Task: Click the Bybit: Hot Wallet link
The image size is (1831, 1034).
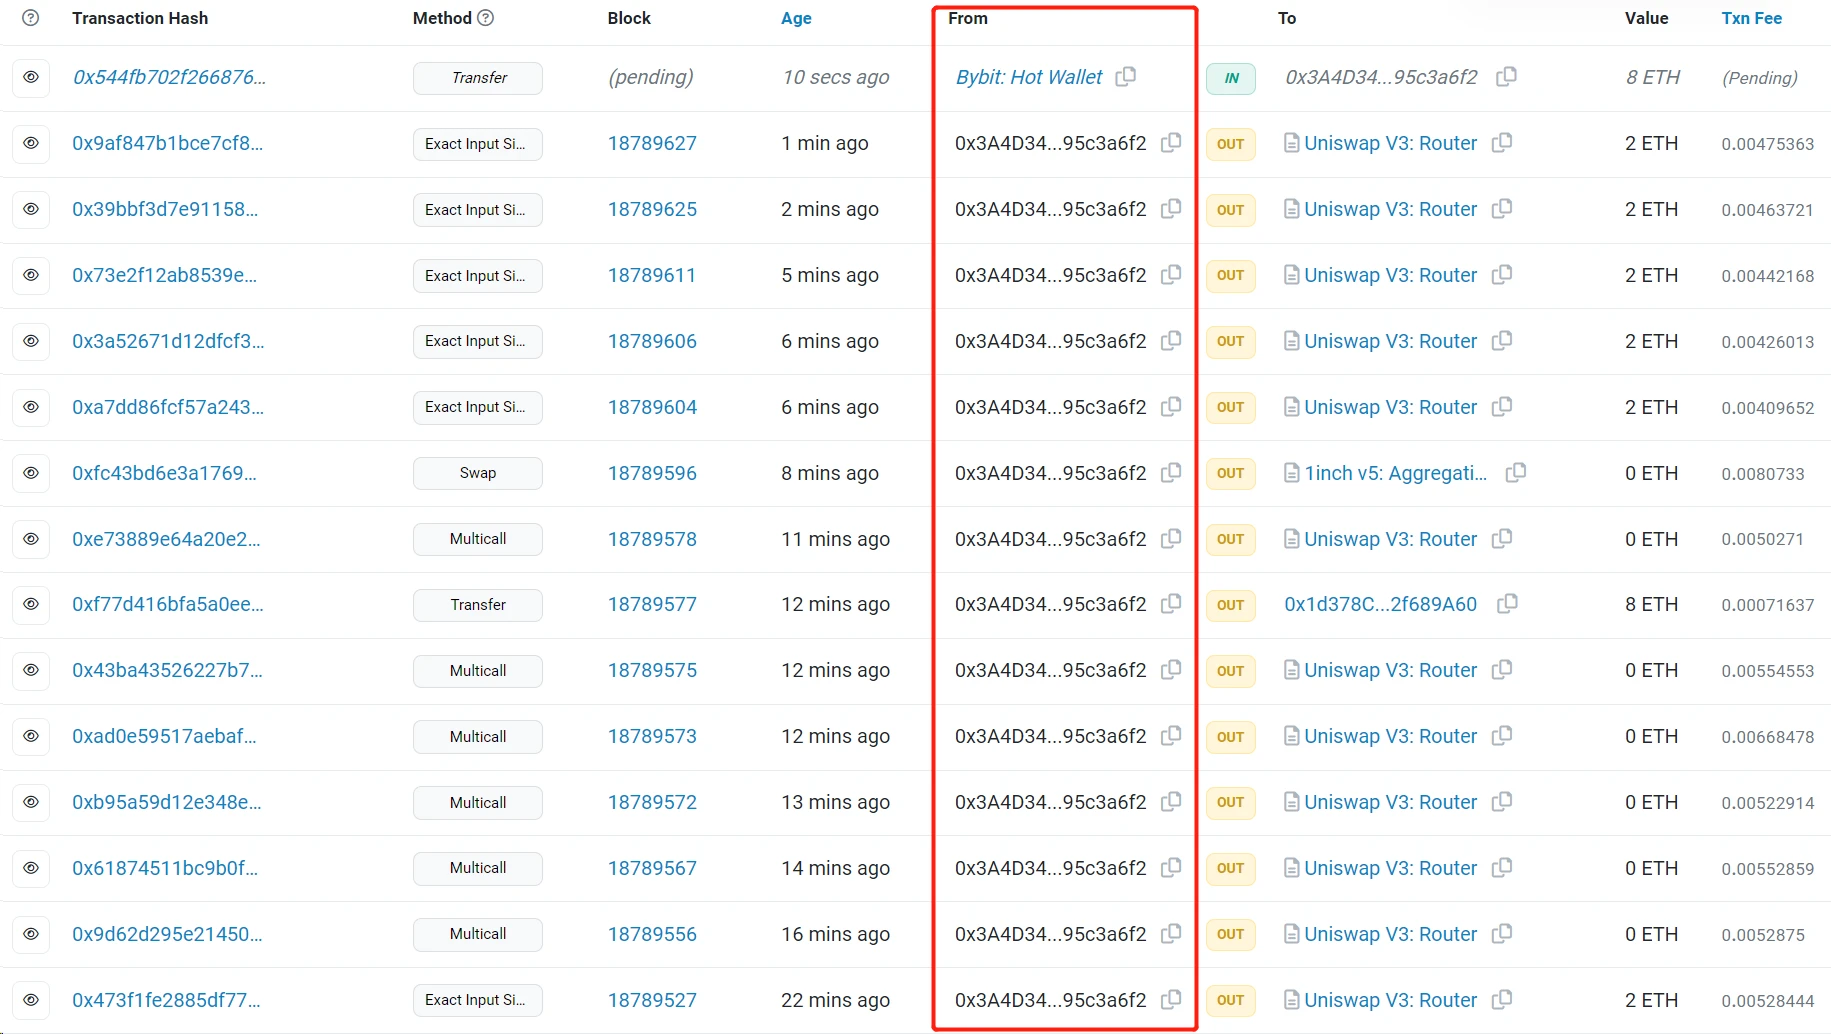Action: point(1029,77)
